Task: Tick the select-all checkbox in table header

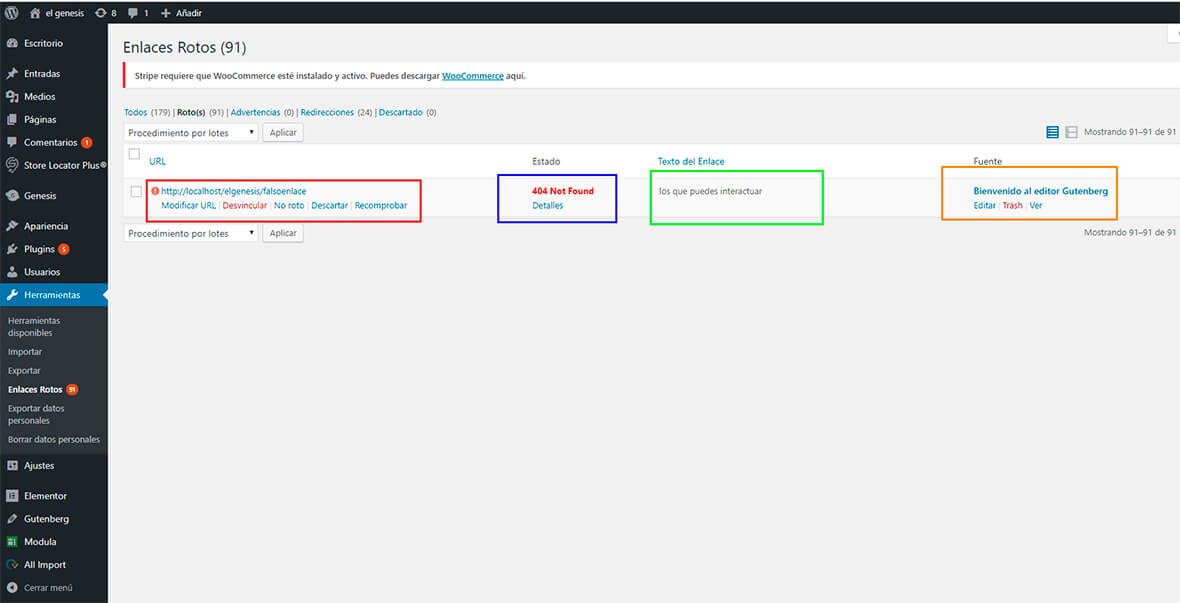Action: coord(134,154)
